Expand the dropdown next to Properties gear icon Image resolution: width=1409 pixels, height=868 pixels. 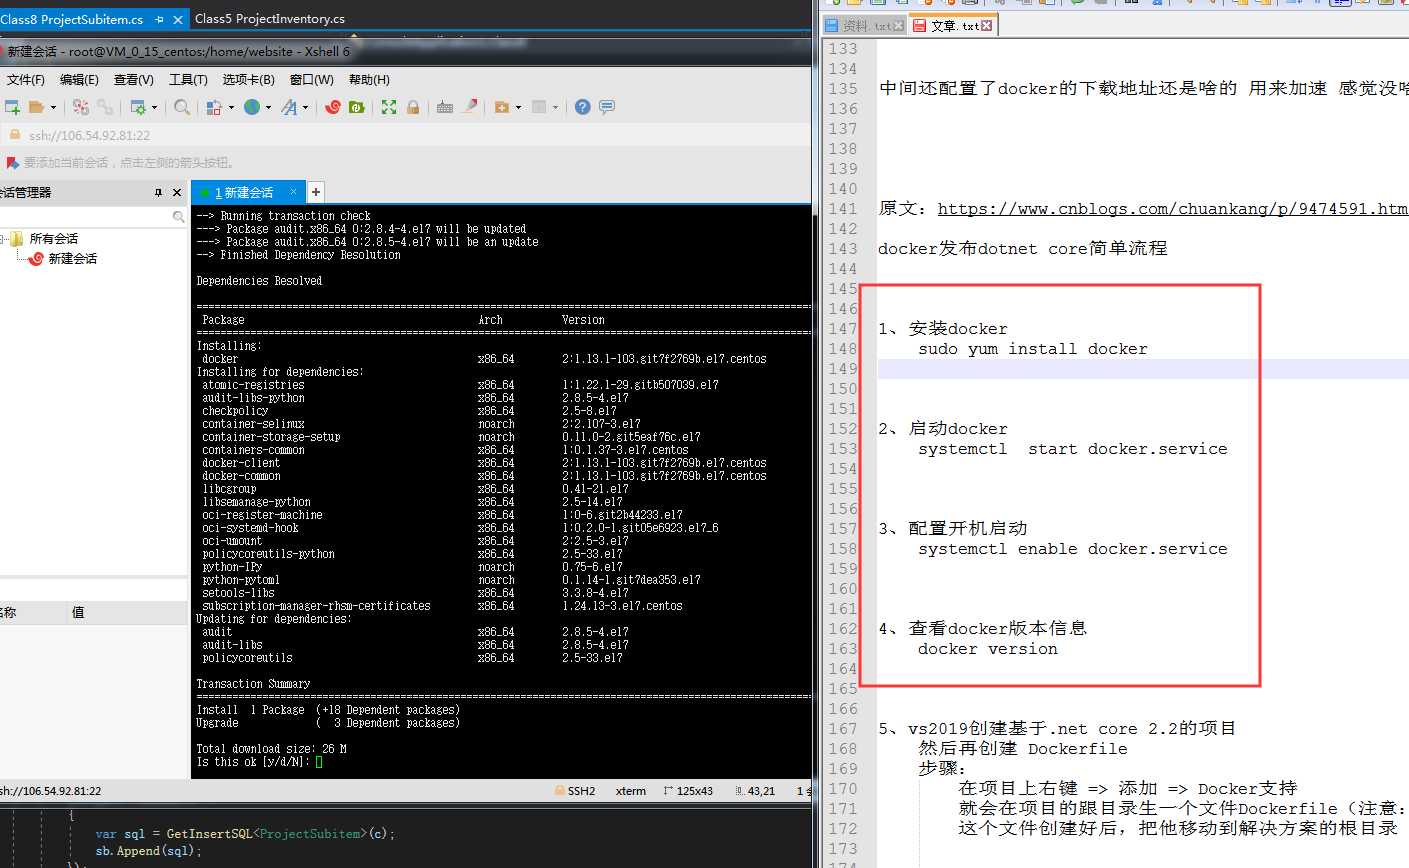[x=154, y=107]
